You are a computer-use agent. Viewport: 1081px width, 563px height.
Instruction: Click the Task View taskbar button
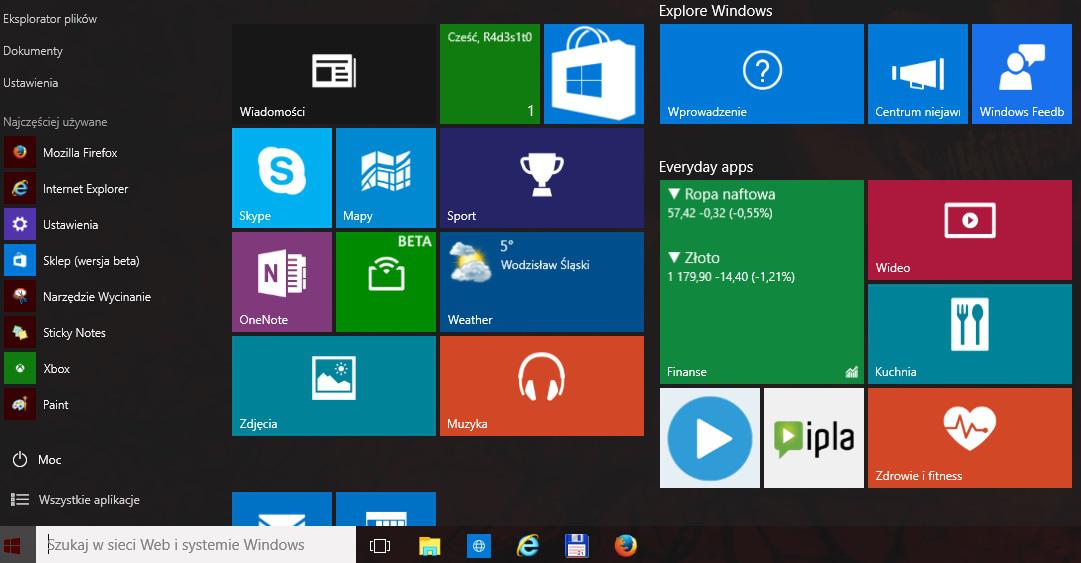click(x=380, y=545)
